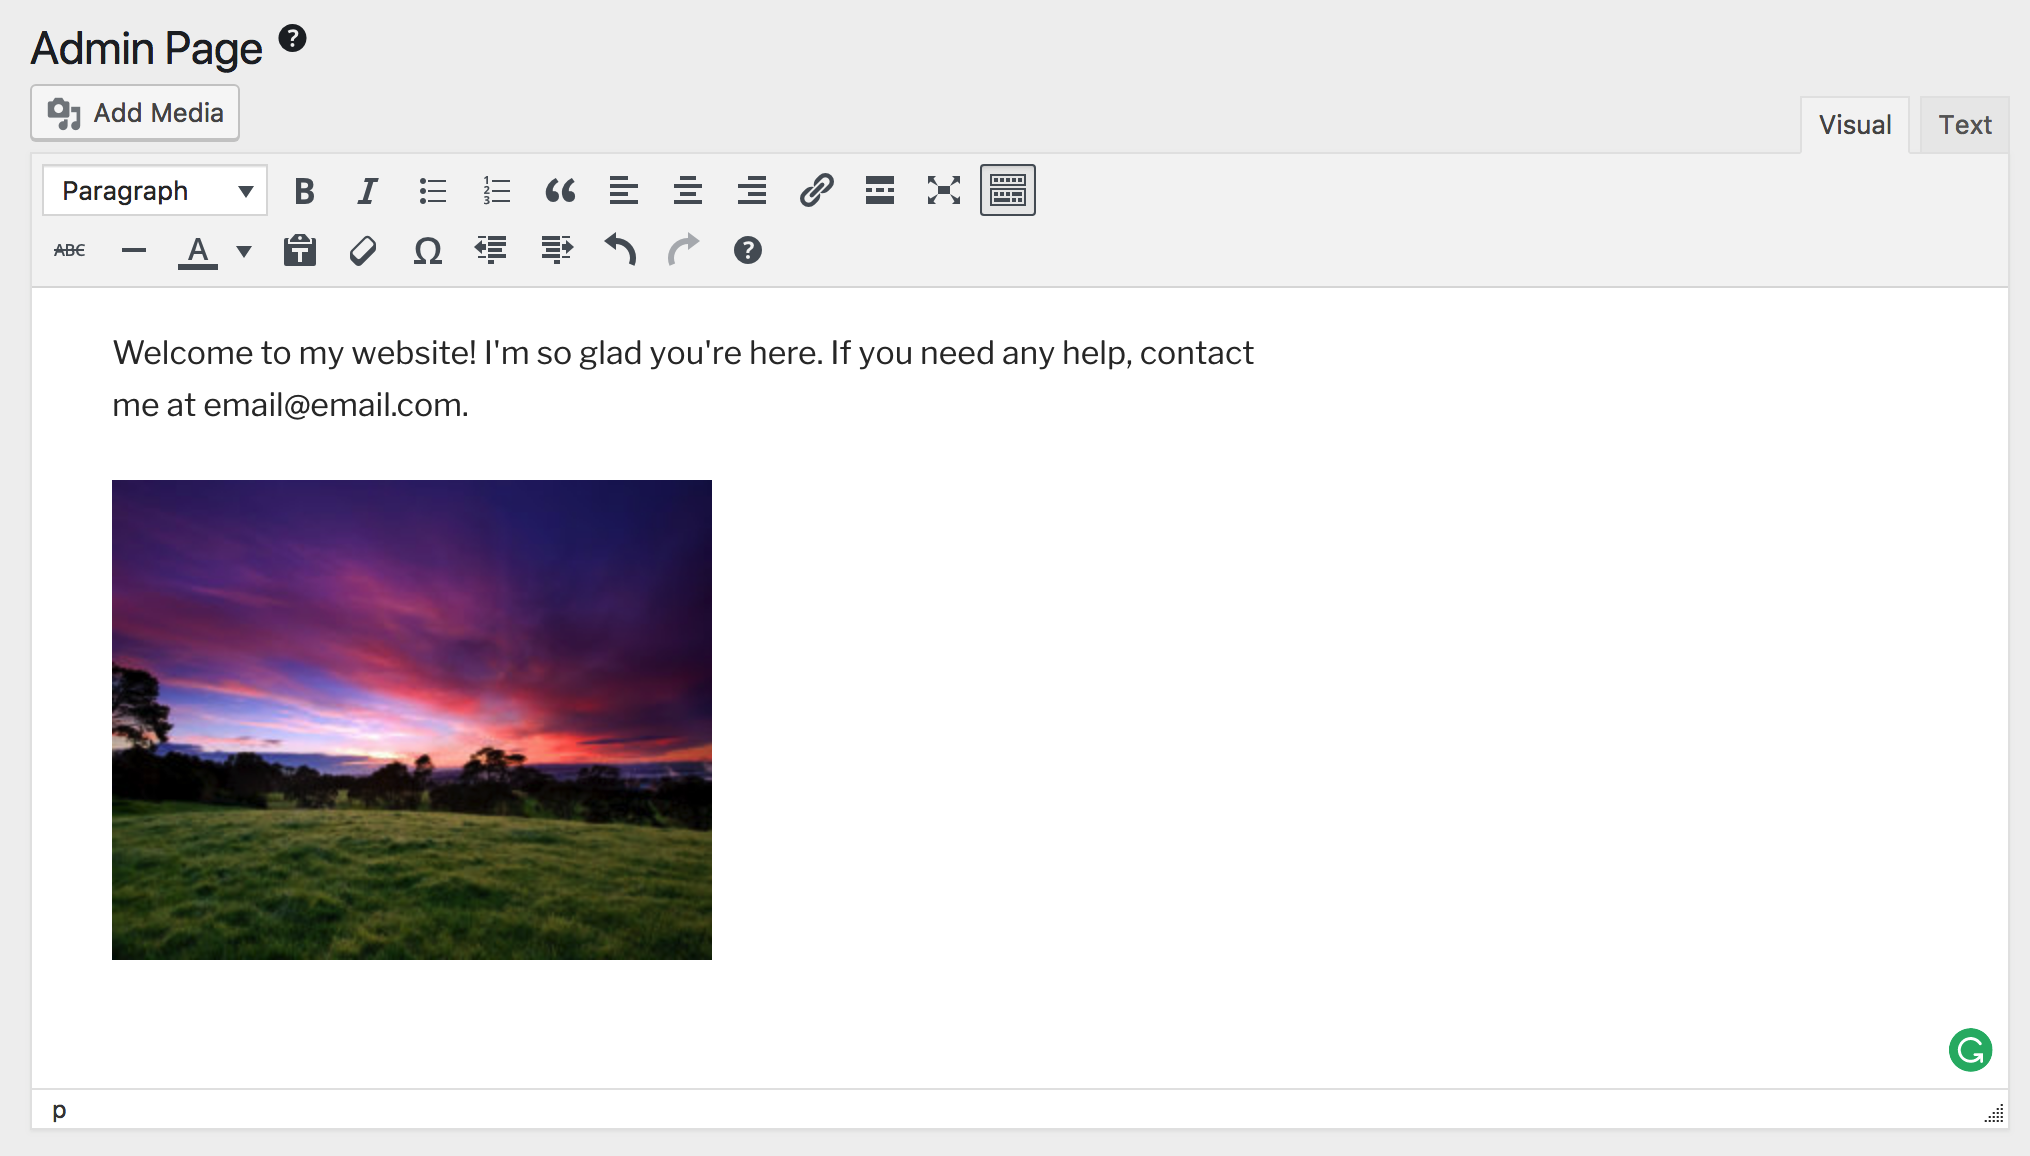Apply italic formatting
Viewport: 2030px width, 1156px height.
pyautogui.click(x=367, y=191)
